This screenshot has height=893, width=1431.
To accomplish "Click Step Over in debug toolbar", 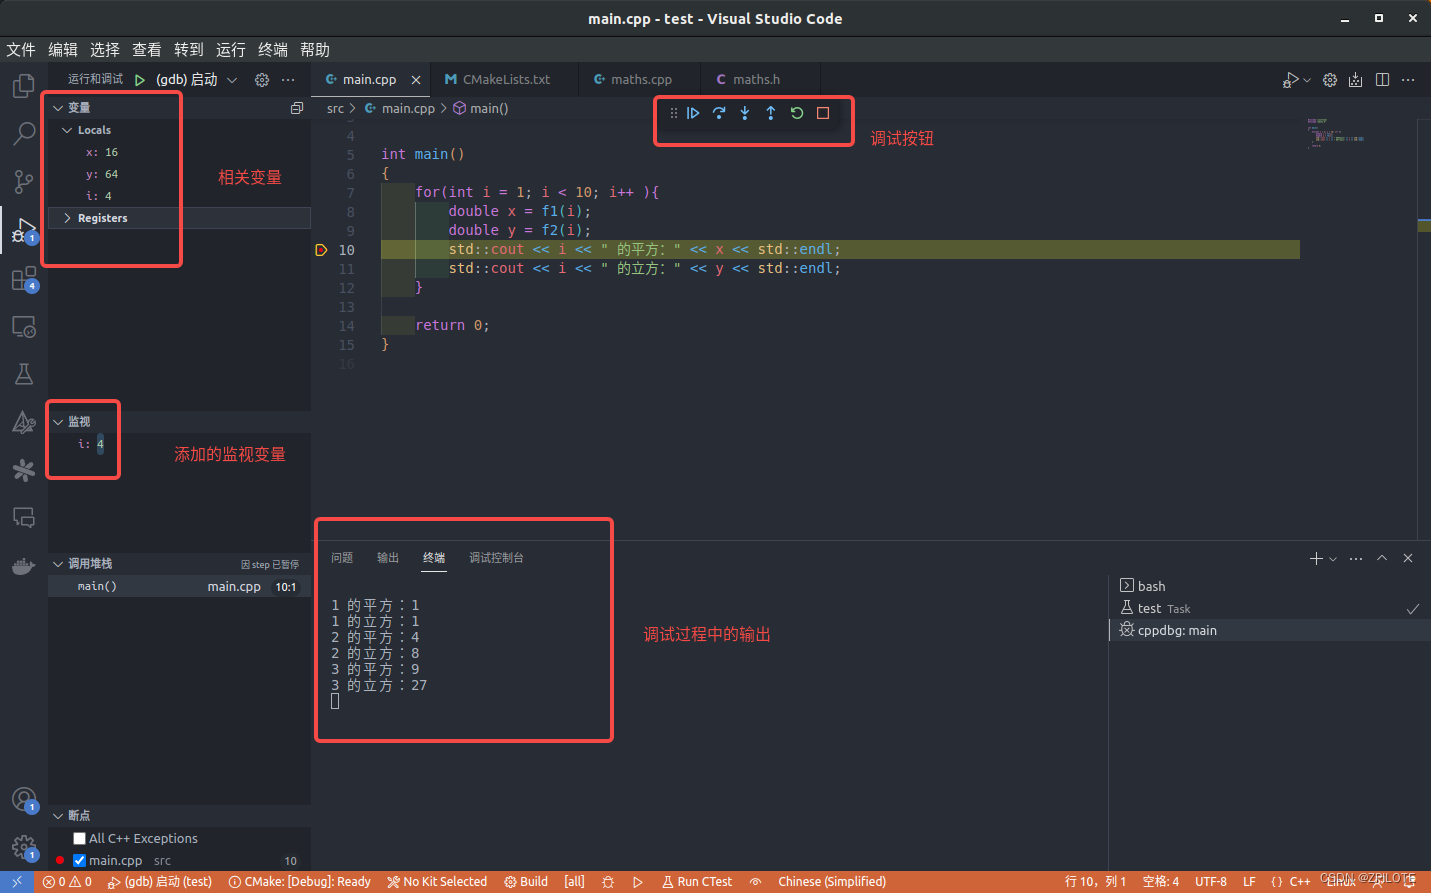I will coord(719,113).
